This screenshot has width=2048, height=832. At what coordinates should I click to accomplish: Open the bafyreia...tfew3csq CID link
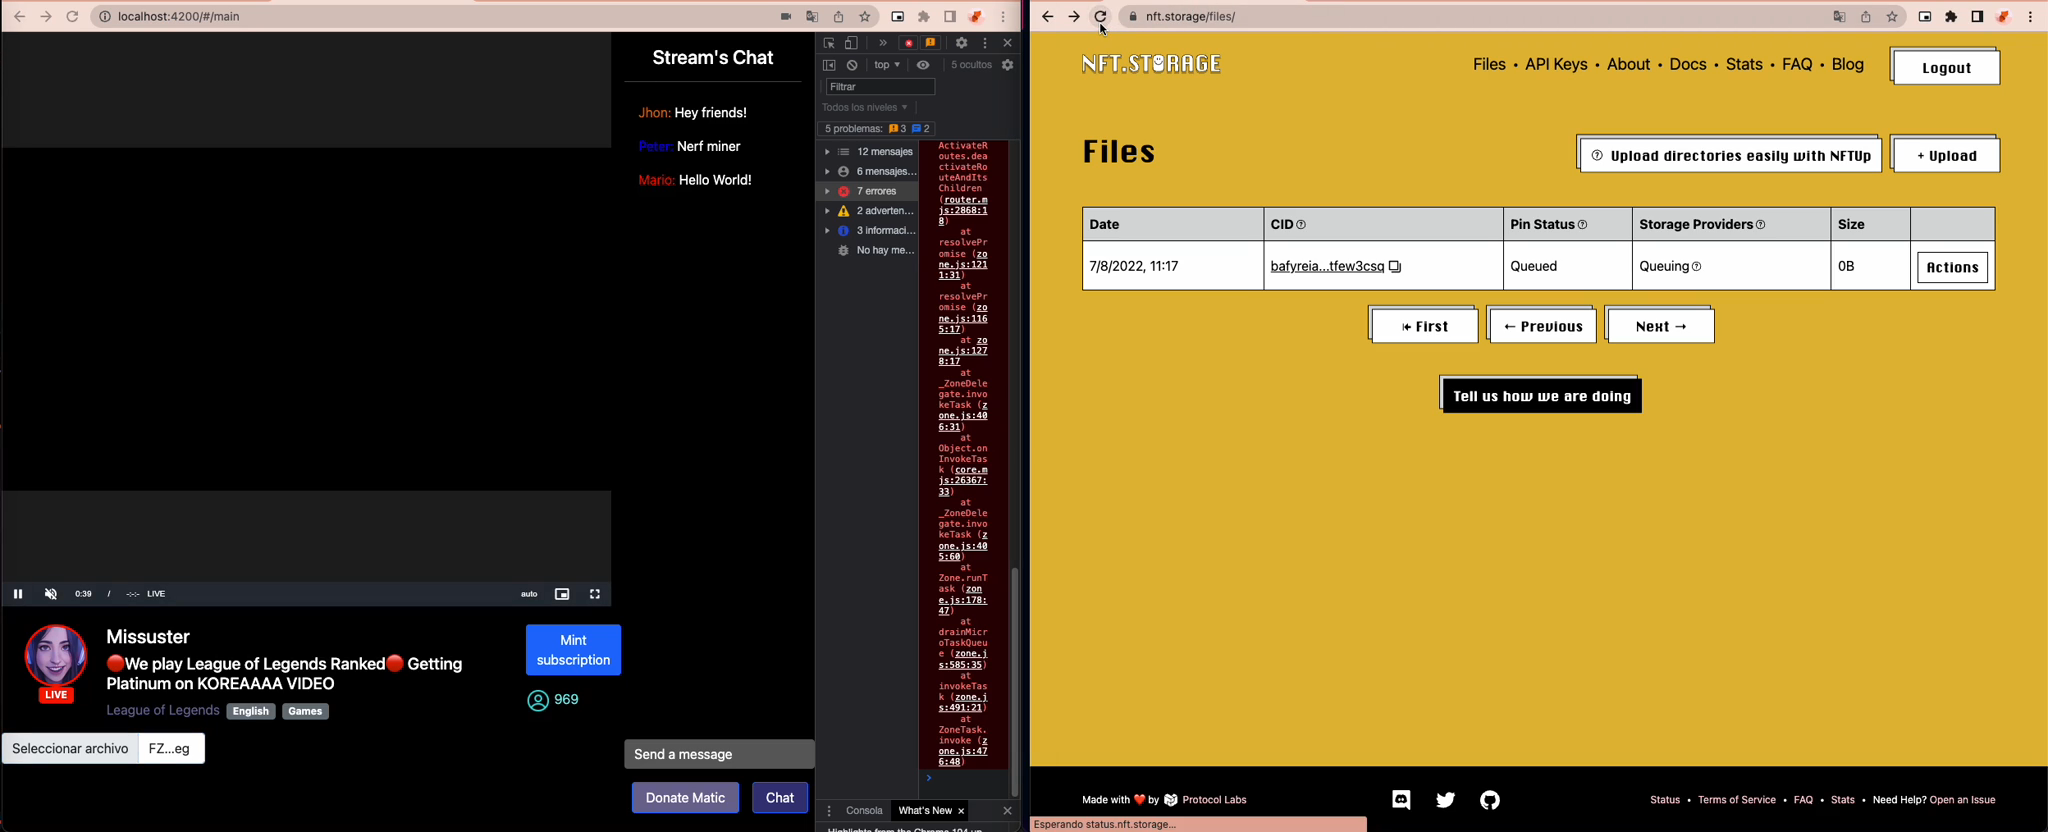tap(1327, 267)
